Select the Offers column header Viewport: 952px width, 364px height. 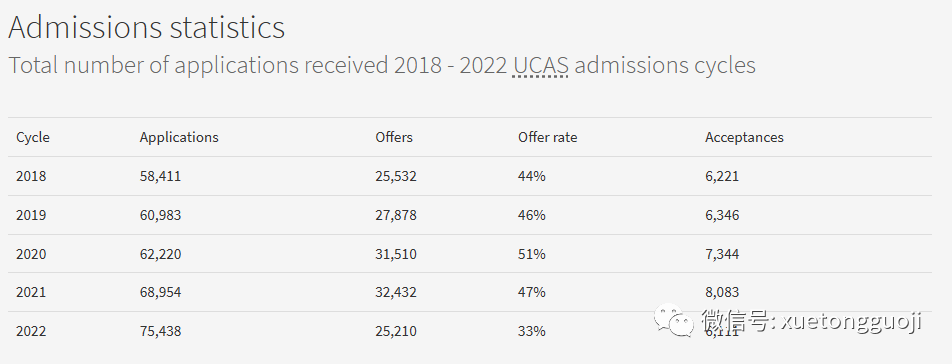pyautogui.click(x=394, y=137)
